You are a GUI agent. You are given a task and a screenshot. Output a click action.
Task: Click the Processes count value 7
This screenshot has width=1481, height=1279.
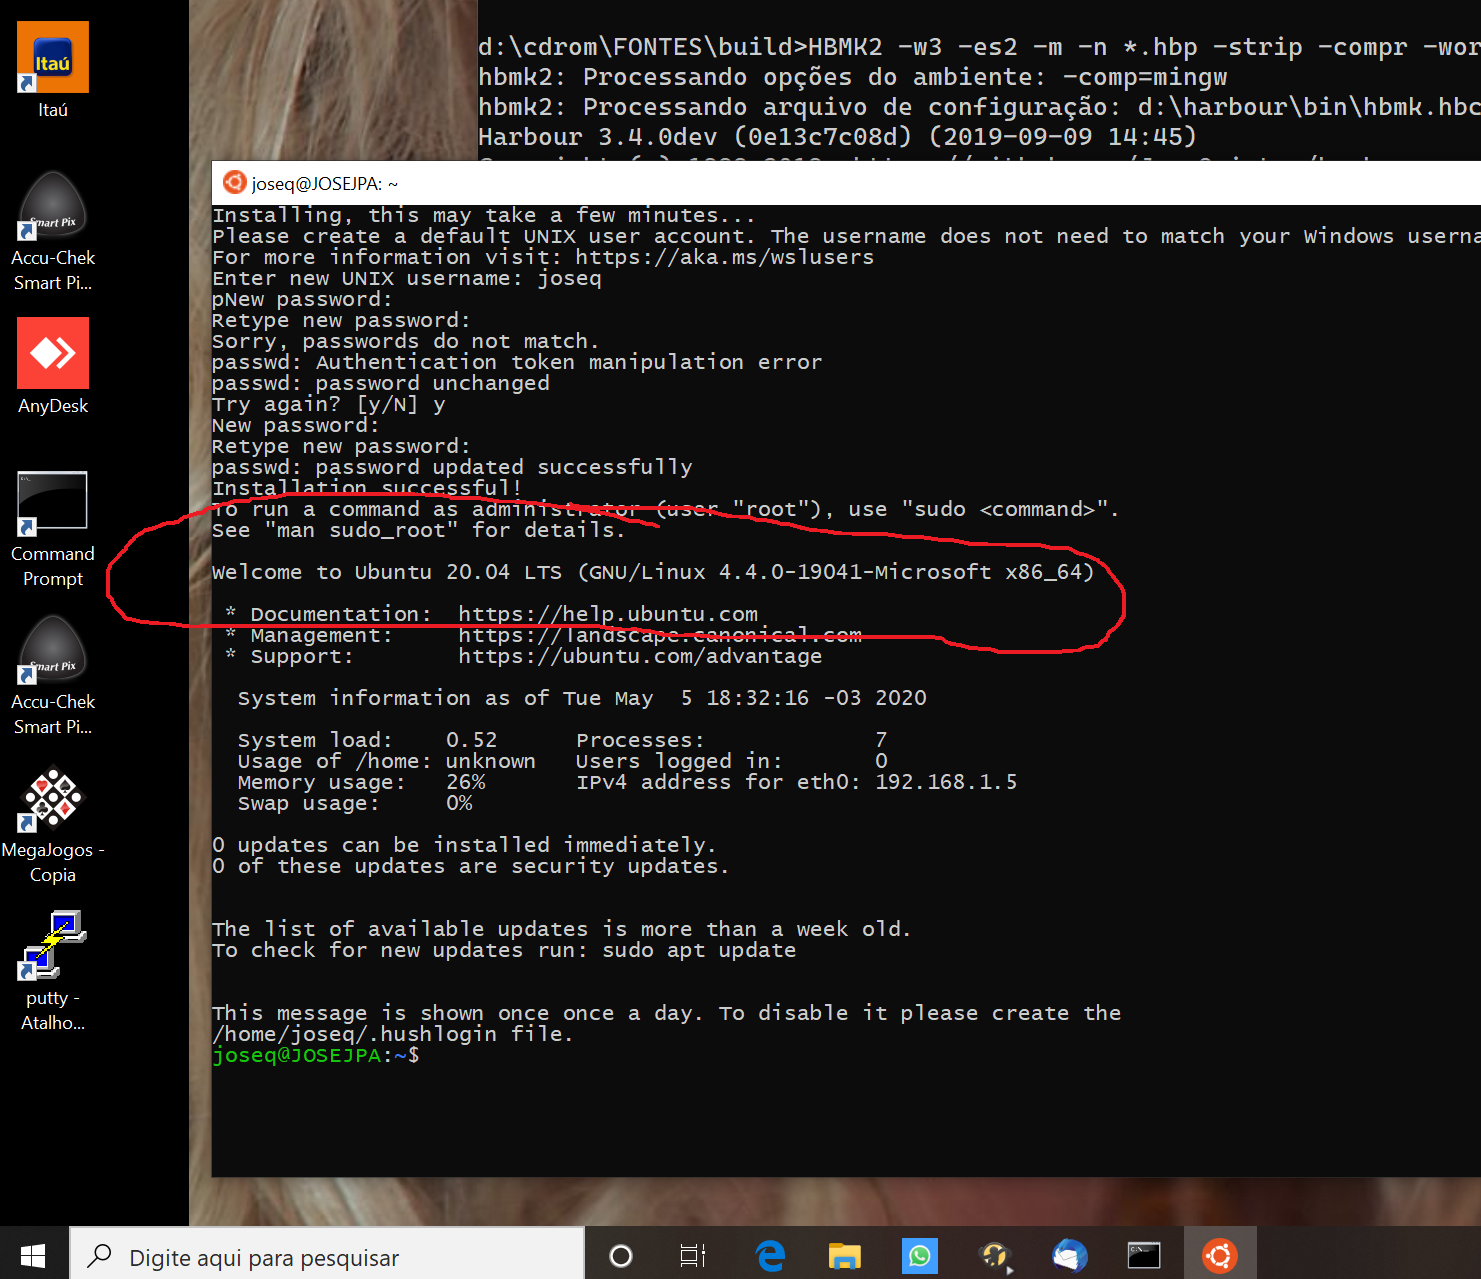(881, 740)
